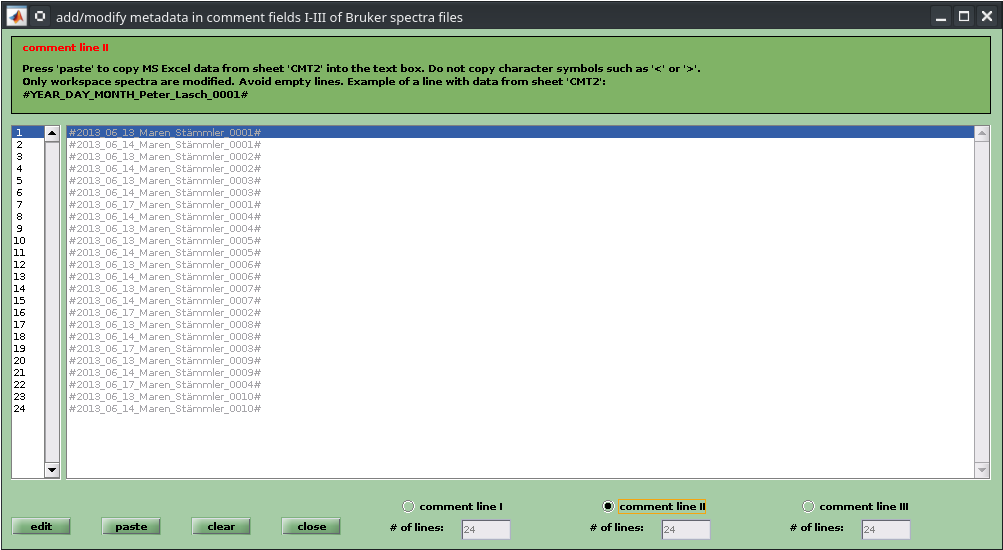Minimize the metadata dialog window
The width and height of the screenshot is (1003, 550).
pyautogui.click(x=941, y=17)
